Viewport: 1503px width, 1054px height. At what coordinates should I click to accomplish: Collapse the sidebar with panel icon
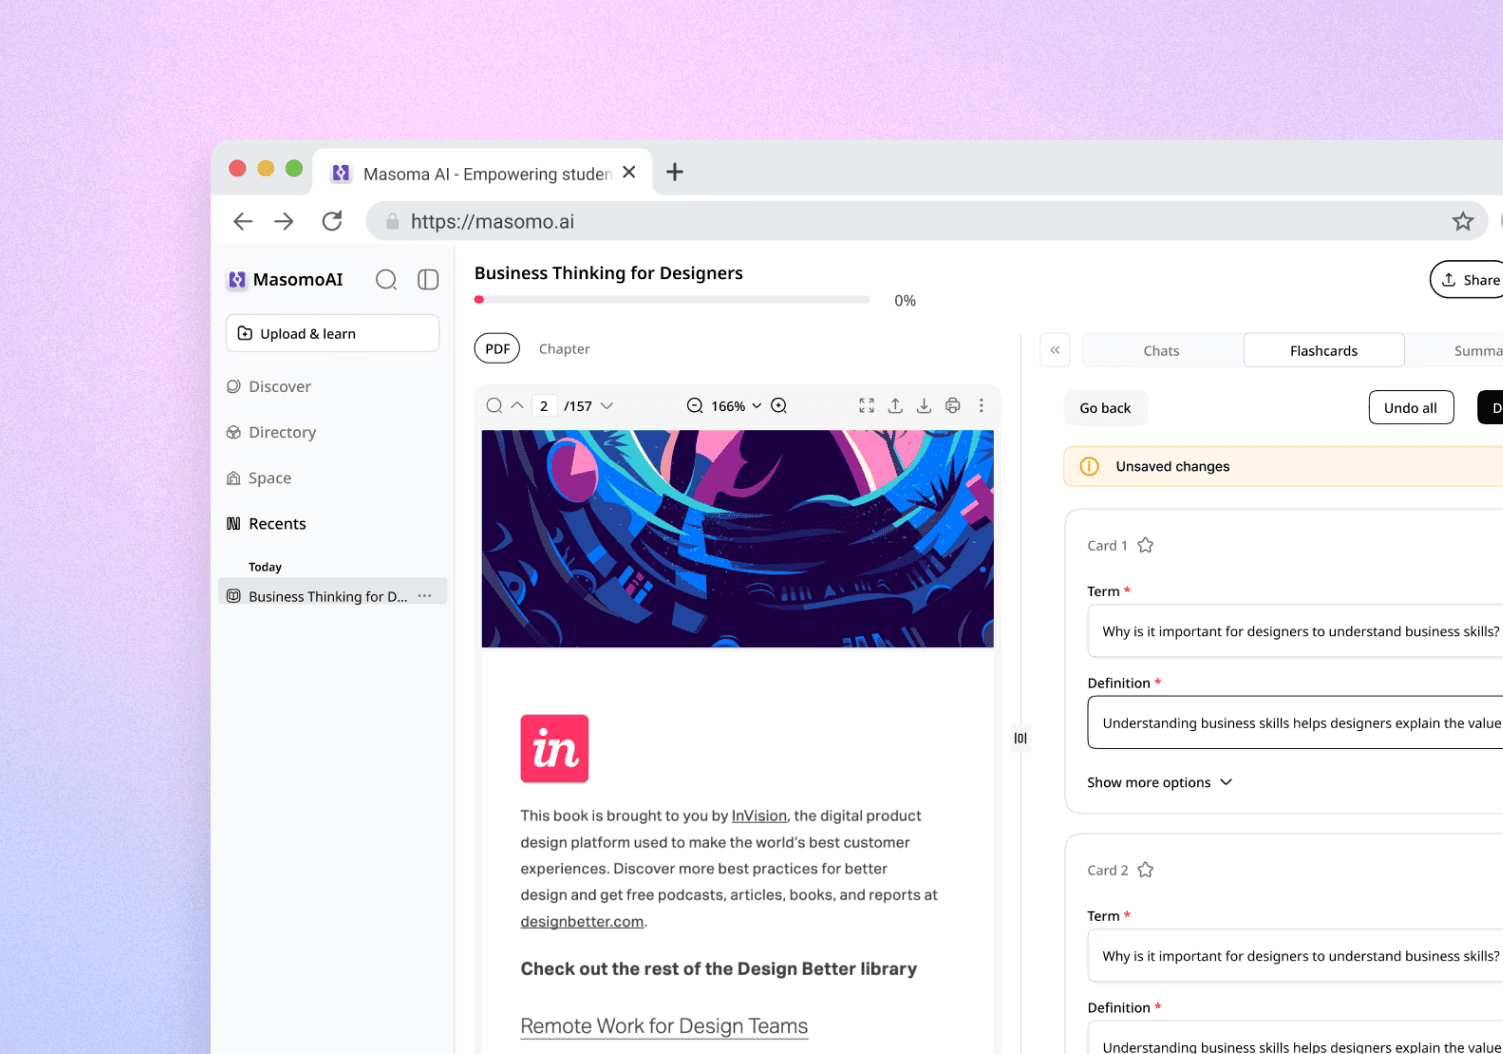tap(428, 280)
